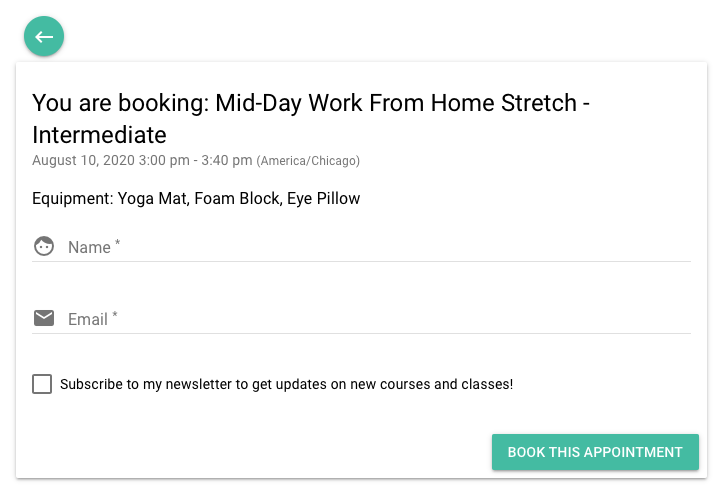Click "Work From Home Stretch" in title

[443, 103]
